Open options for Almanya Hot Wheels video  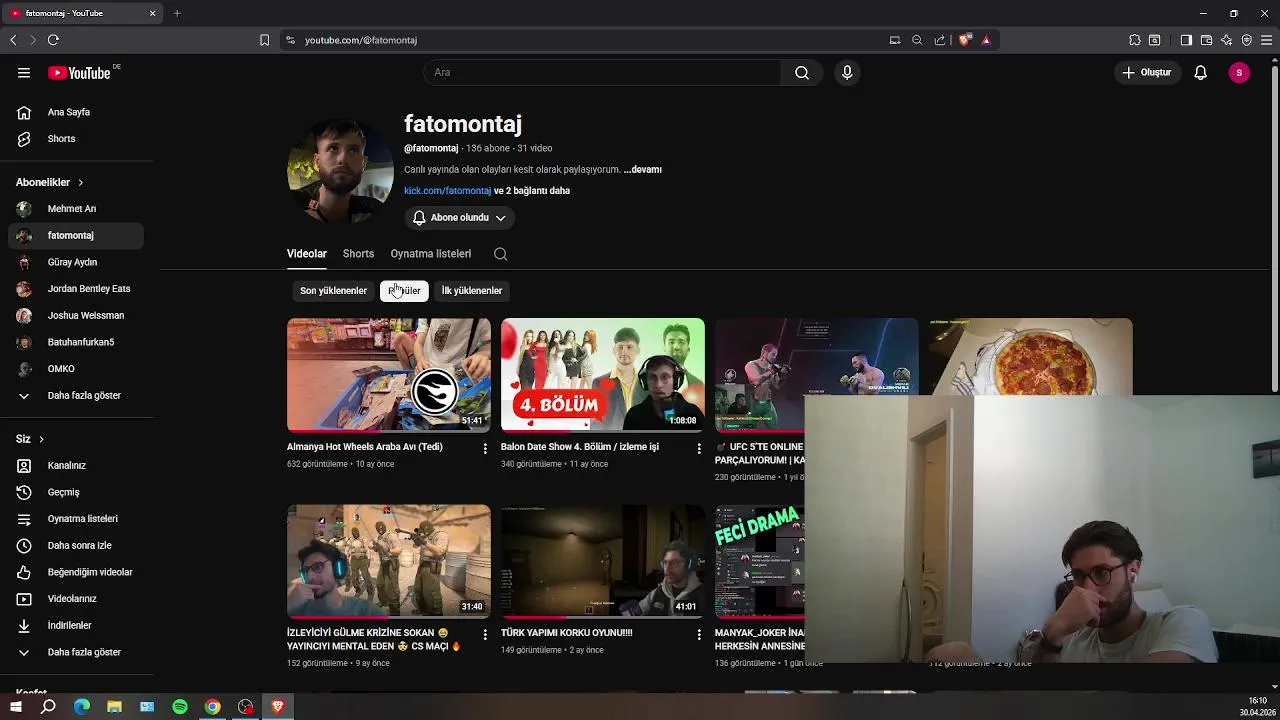click(x=485, y=448)
